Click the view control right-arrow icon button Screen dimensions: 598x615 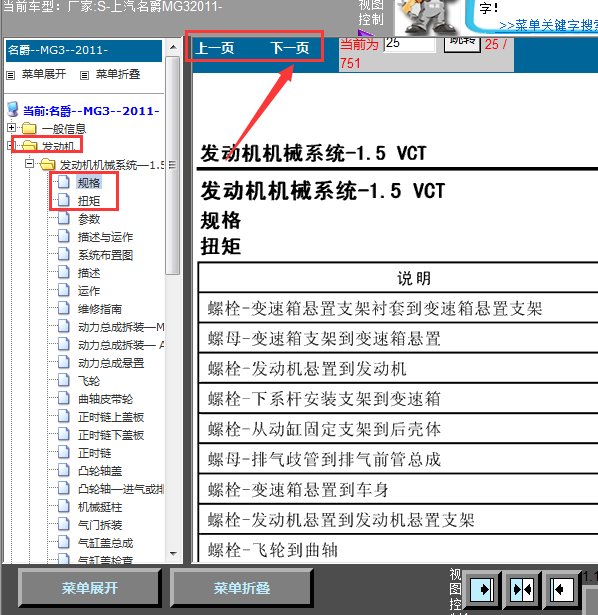(482, 590)
